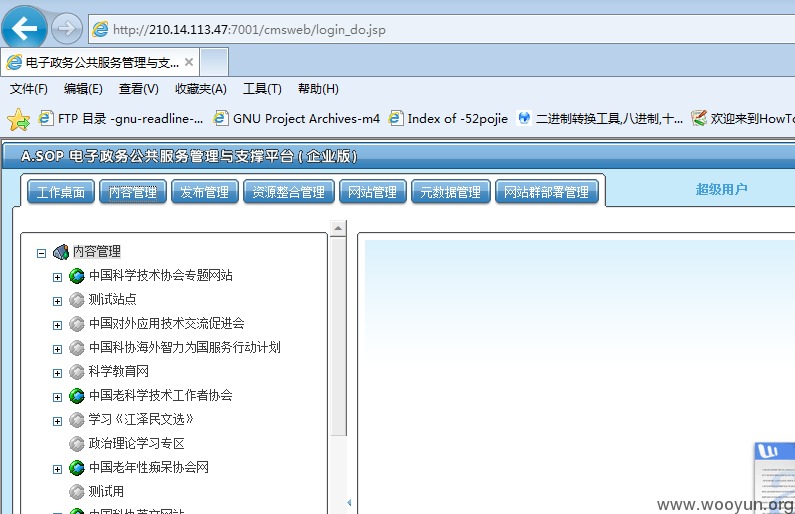The height and width of the screenshot is (514, 795).
Task: Open the 网站管理 tab
Action: click(373, 192)
